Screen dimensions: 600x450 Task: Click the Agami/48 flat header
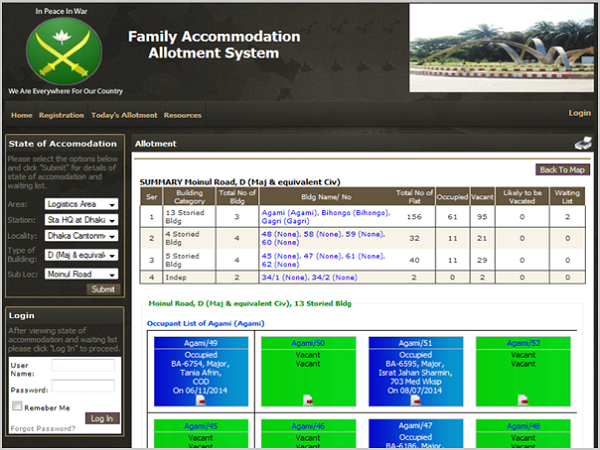[x=523, y=426]
